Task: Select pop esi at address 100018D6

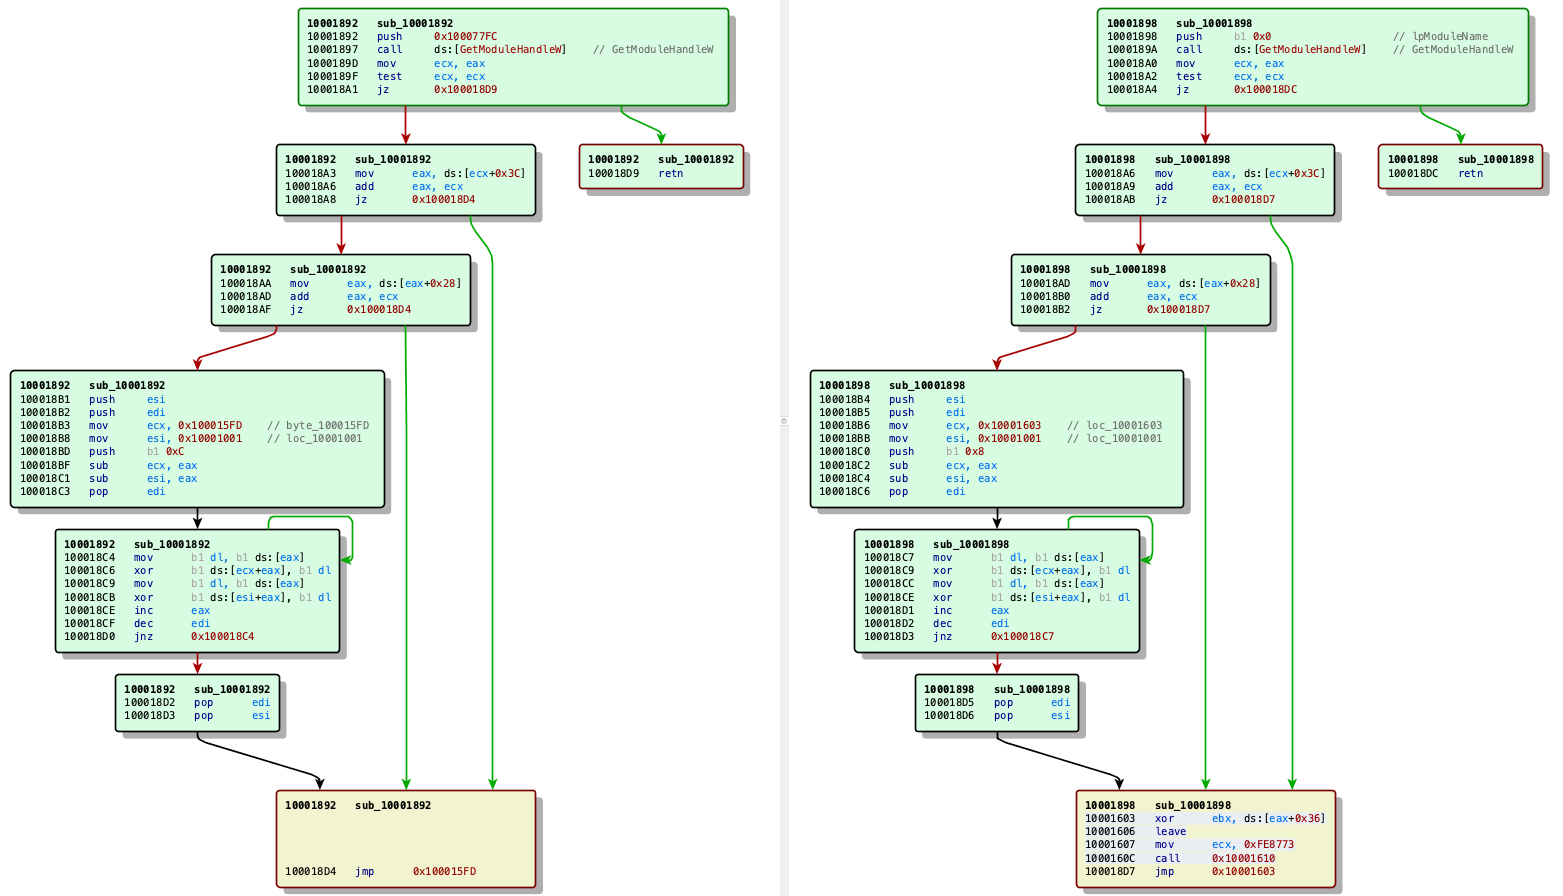Action: click(997, 715)
